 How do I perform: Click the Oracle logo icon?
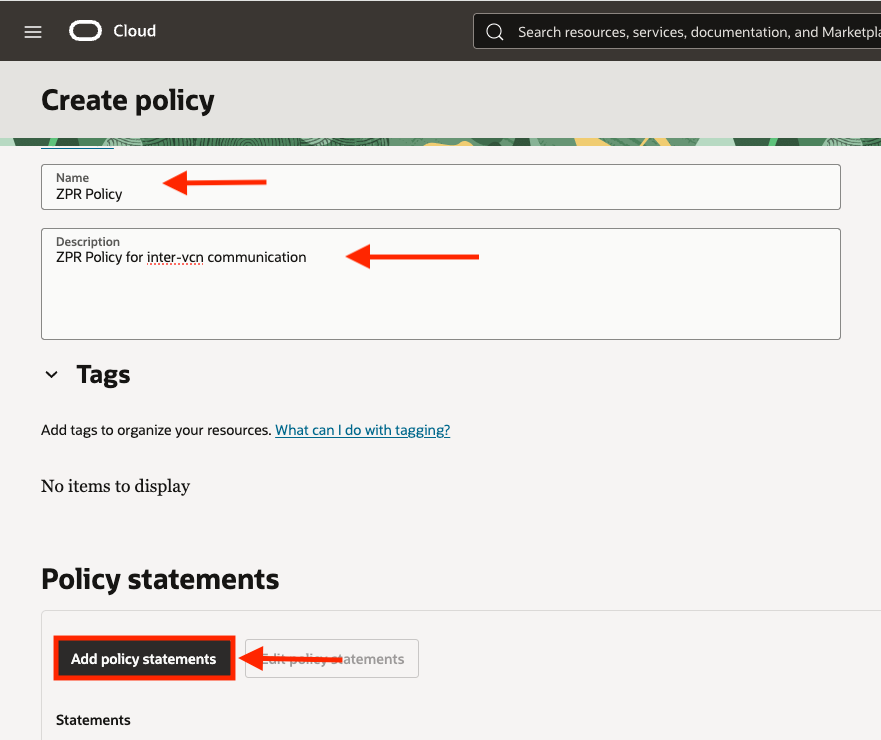point(86,31)
